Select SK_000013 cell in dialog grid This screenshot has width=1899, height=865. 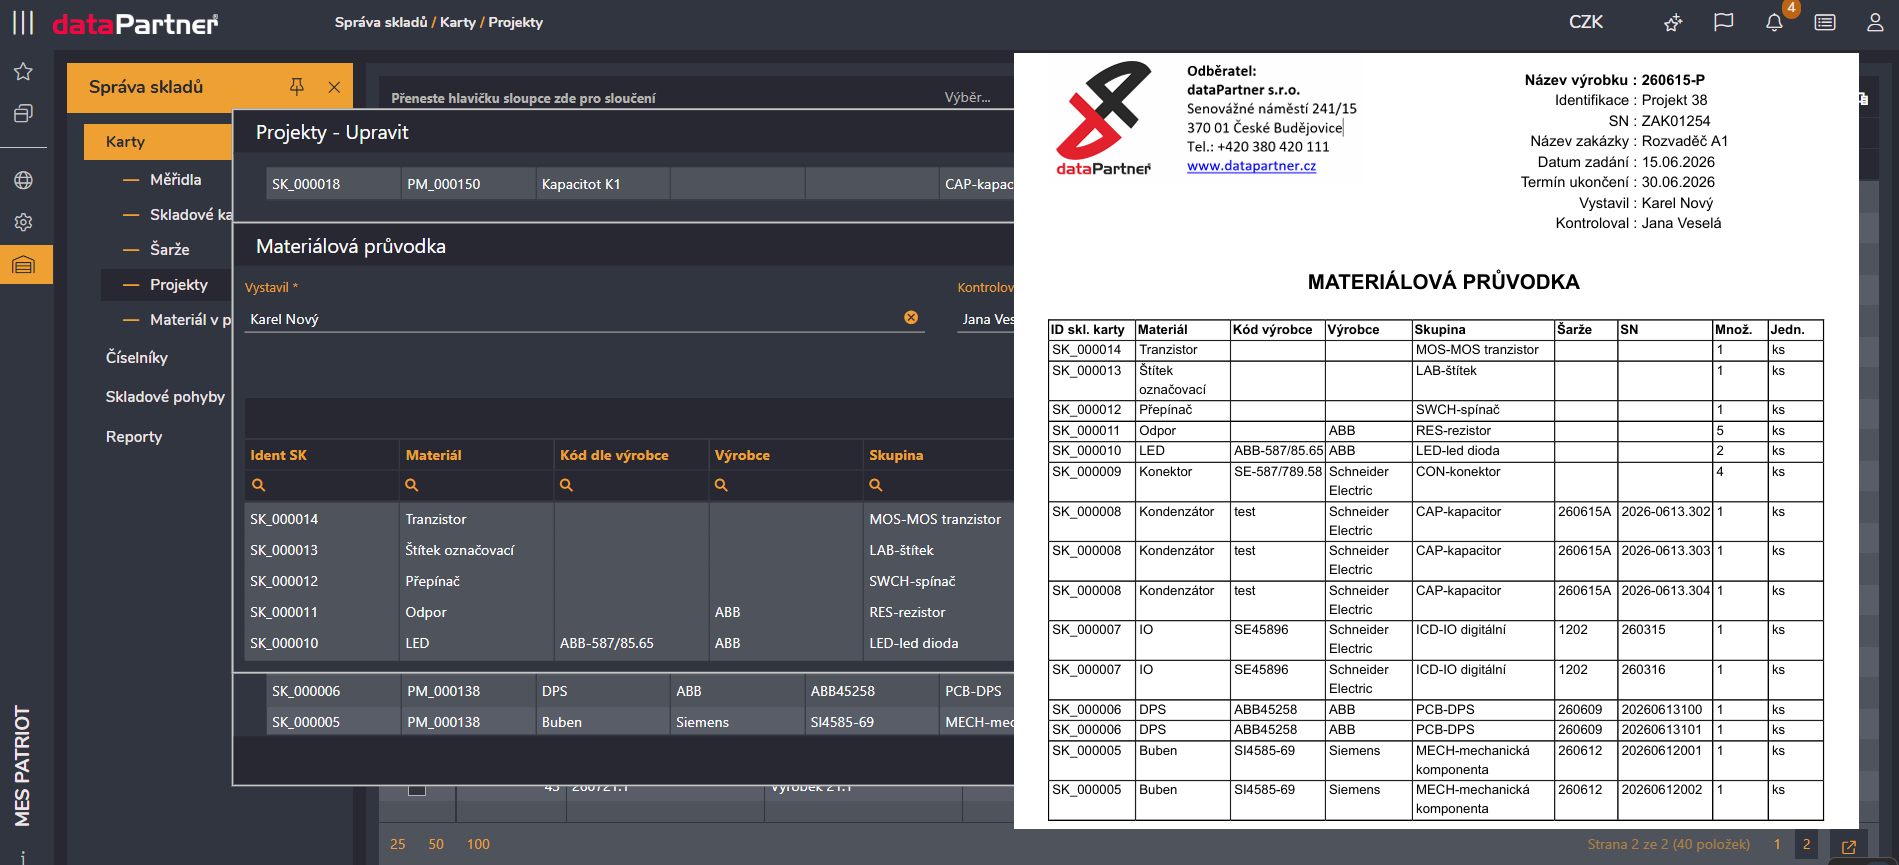click(322, 550)
